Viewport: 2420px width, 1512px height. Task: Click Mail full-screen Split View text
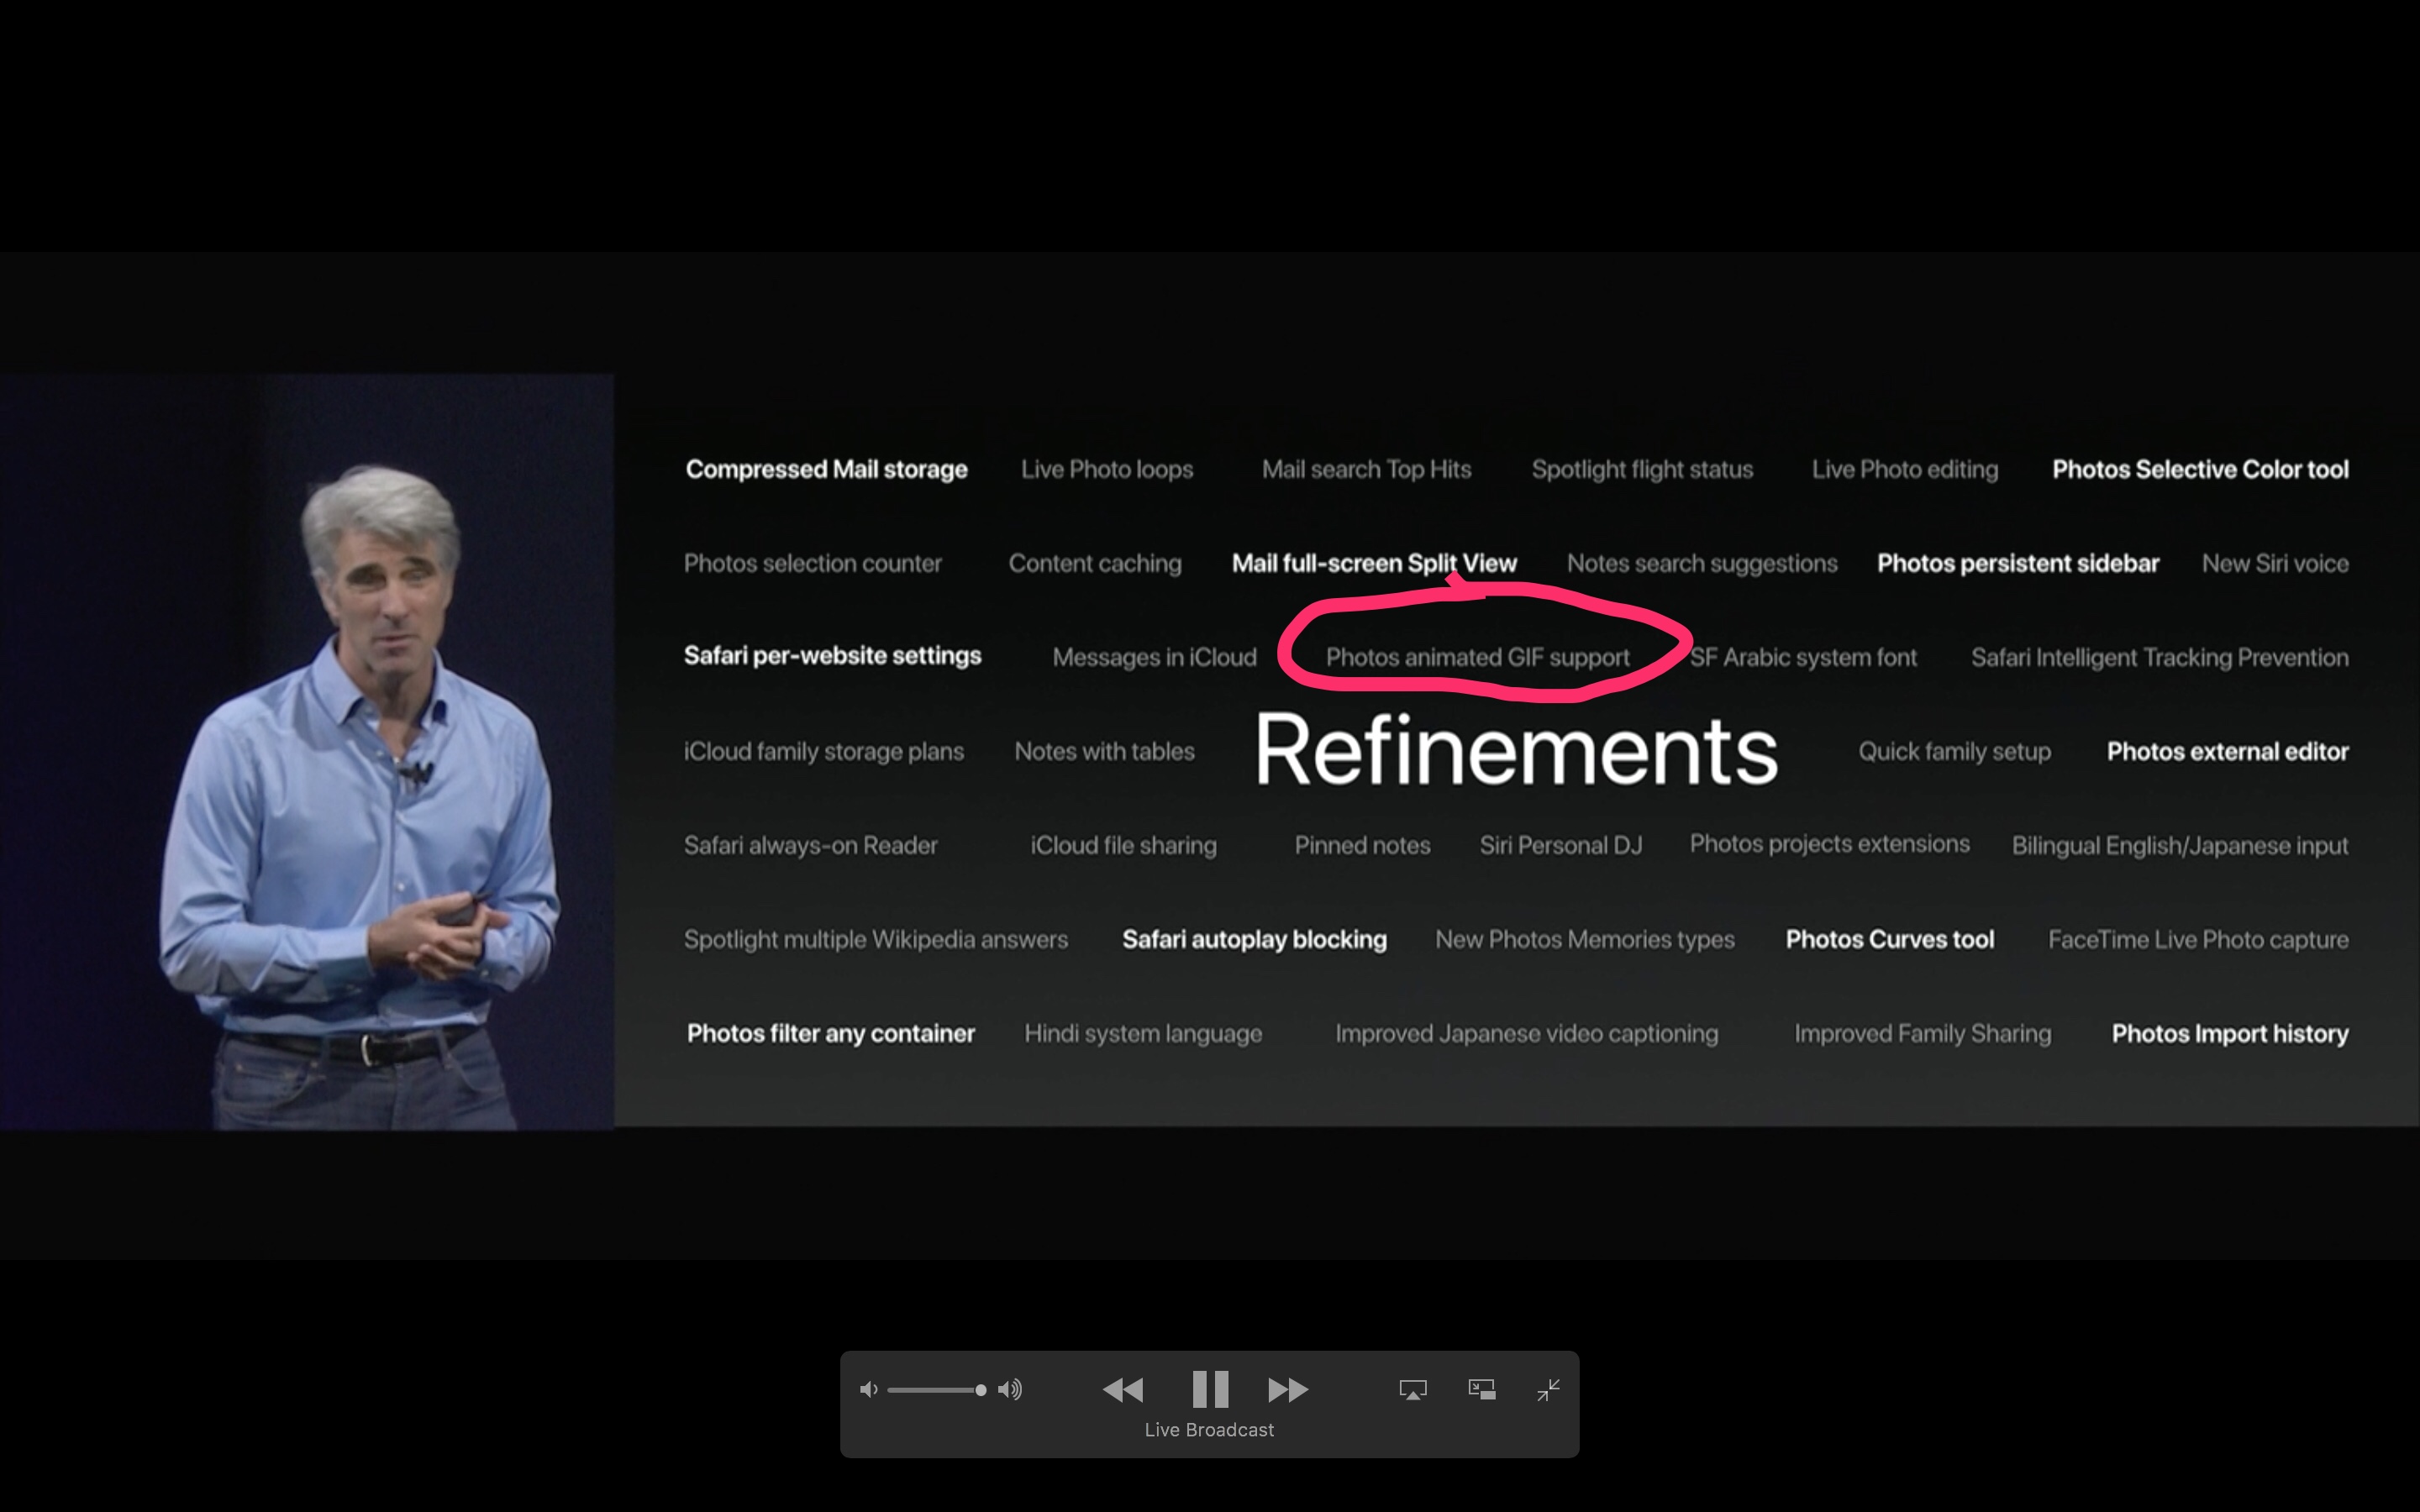click(x=1374, y=563)
